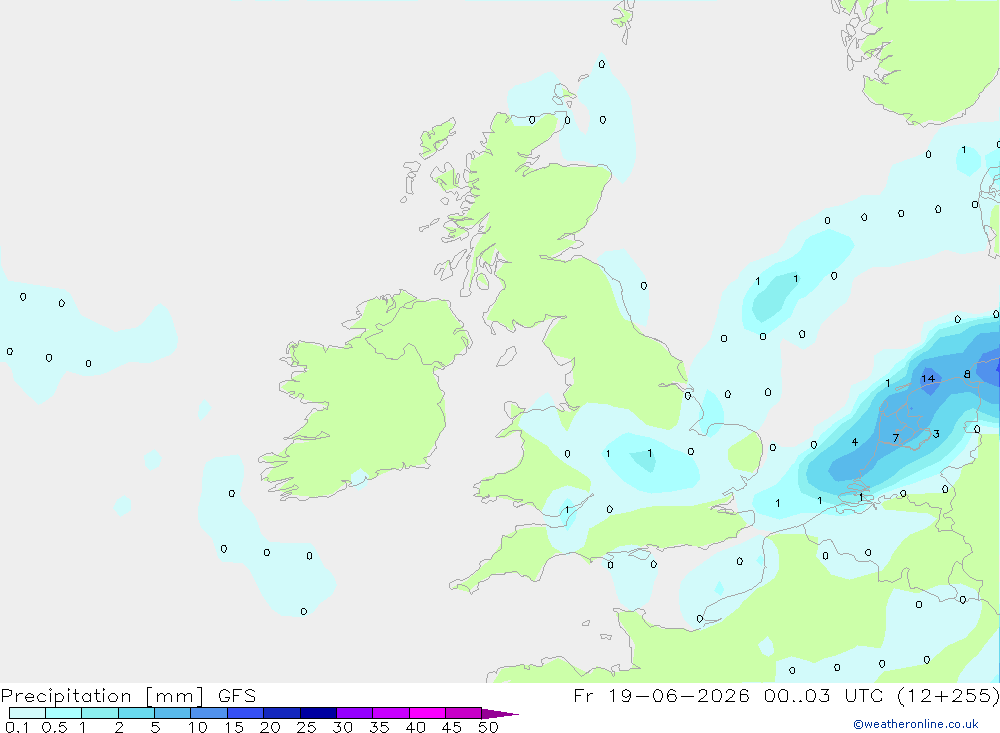Pick the 5–10 mm blue legend swatch

point(173,713)
